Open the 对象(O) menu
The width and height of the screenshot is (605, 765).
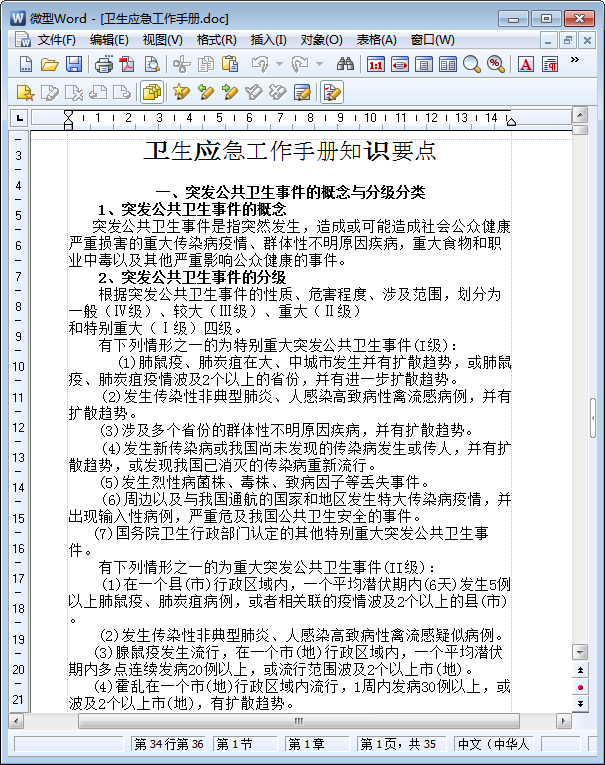point(322,40)
